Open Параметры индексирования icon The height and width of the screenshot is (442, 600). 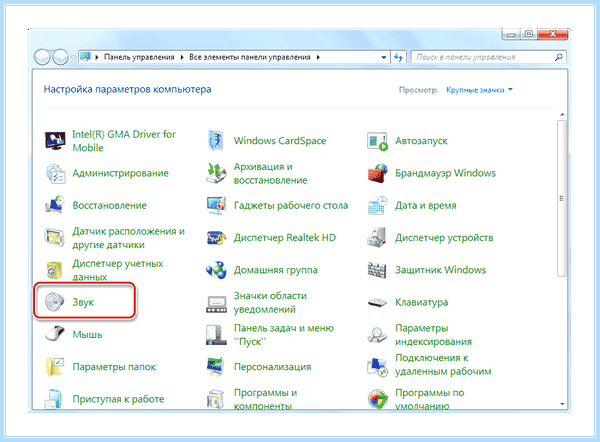click(x=377, y=334)
